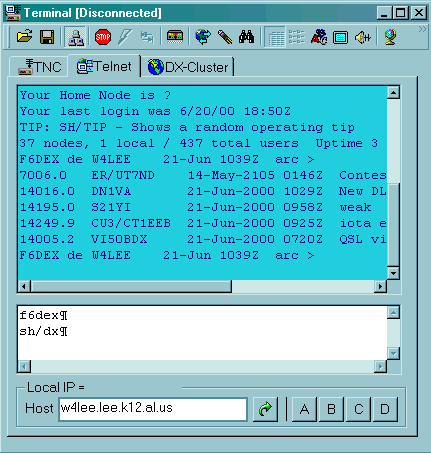Click the red STOP icon
Viewport: 431px width, 453px height.
pos(103,37)
